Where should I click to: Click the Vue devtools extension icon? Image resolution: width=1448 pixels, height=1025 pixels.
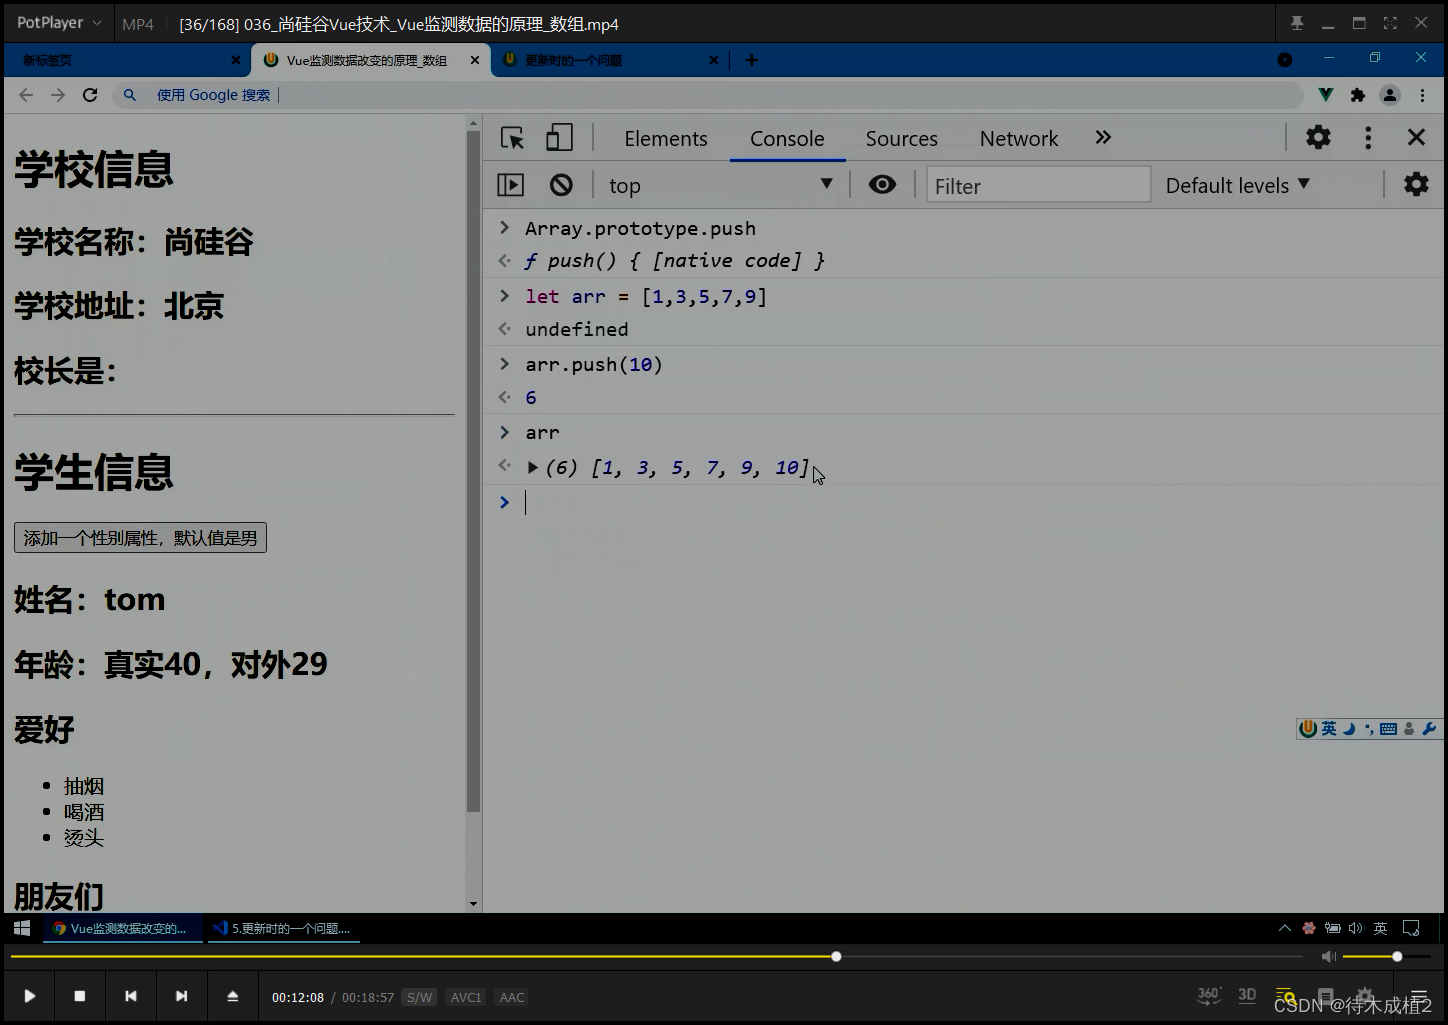coord(1325,95)
